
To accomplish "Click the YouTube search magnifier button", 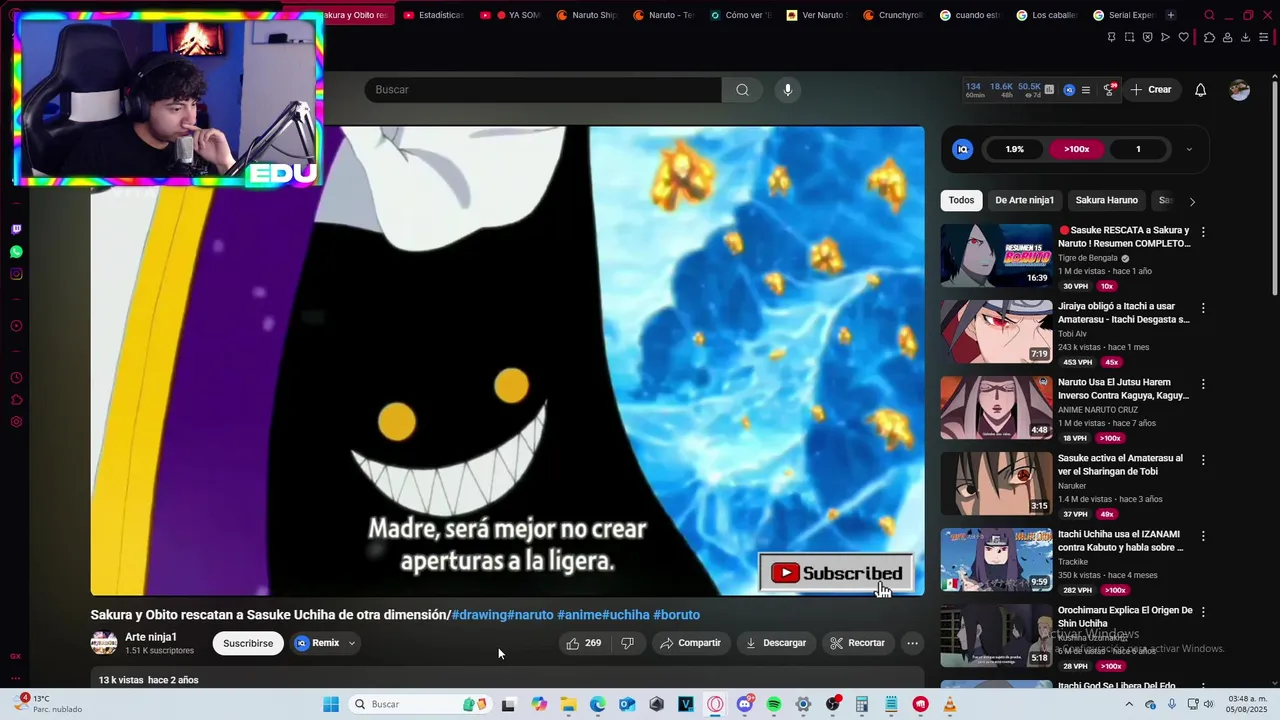I will click(x=742, y=90).
